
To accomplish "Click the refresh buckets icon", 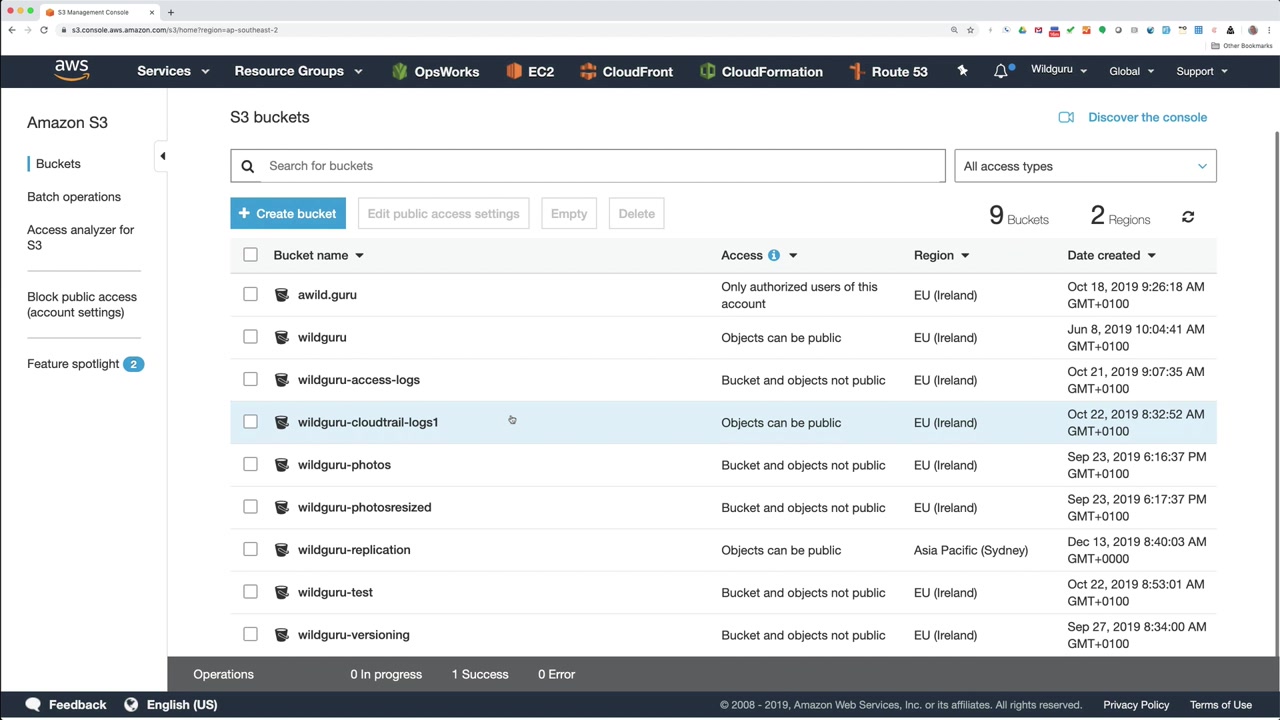I will (1188, 217).
